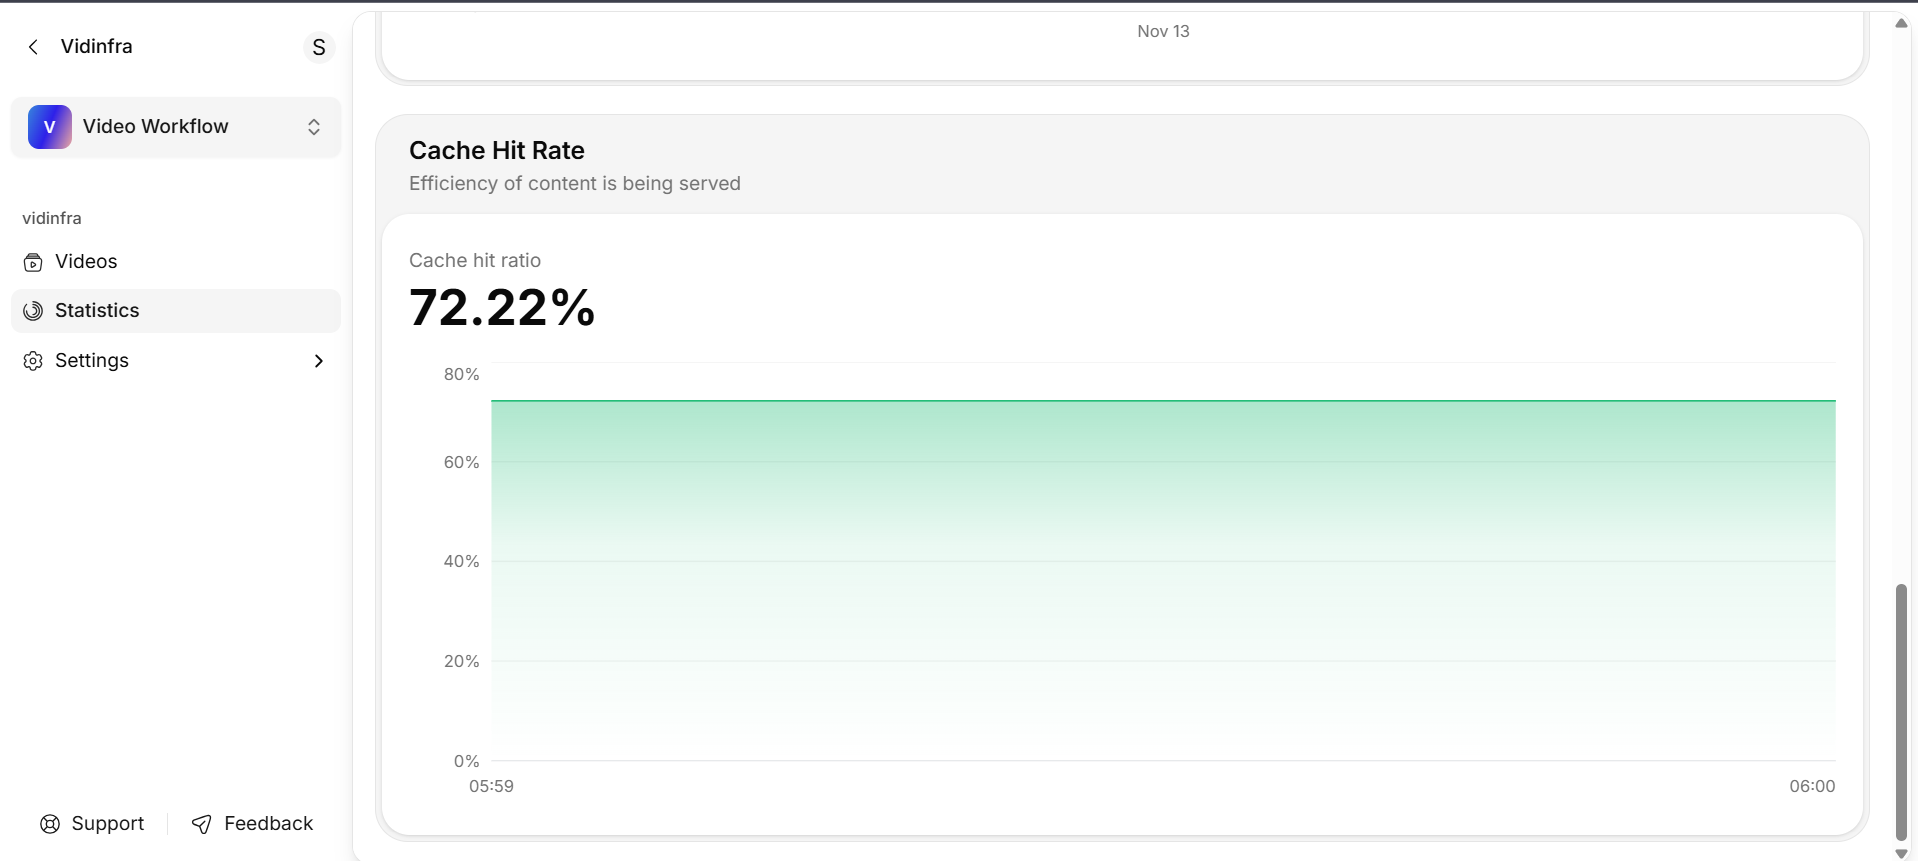Click the Nov 13 date label
This screenshot has height=861, width=1918.
pyautogui.click(x=1162, y=31)
